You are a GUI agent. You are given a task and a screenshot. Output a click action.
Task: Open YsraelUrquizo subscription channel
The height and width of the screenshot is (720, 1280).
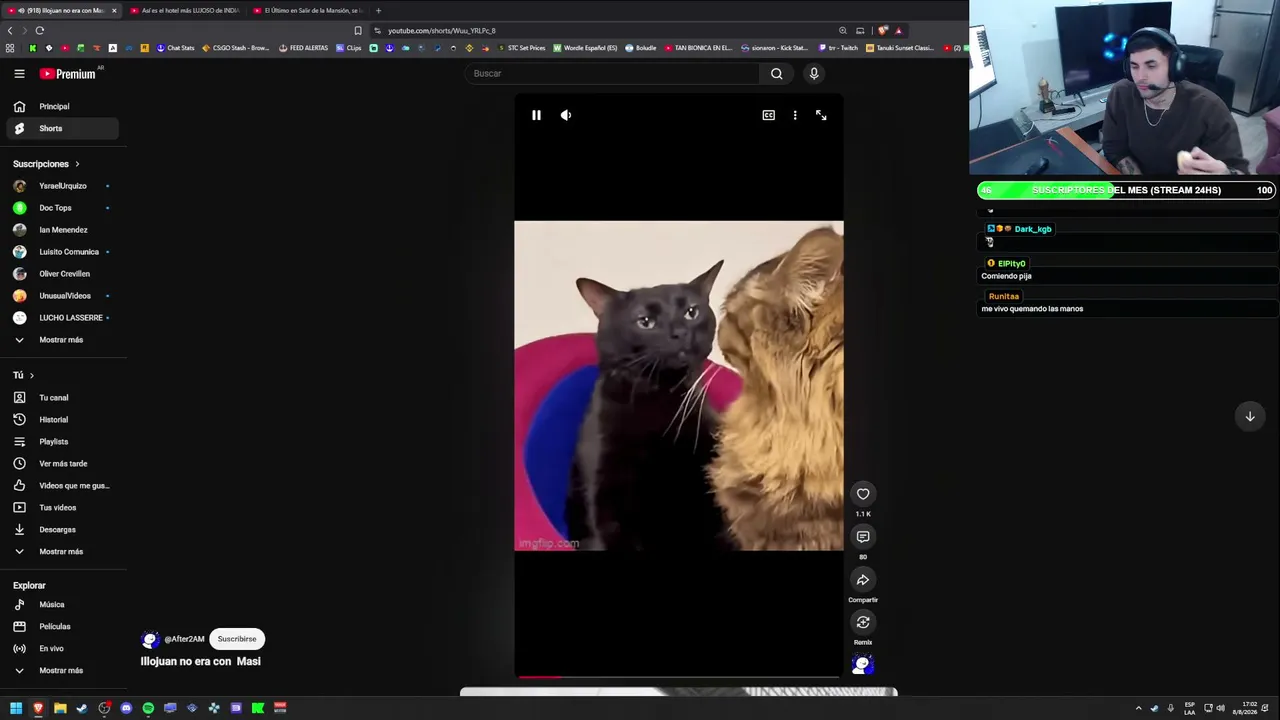[x=63, y=186]
